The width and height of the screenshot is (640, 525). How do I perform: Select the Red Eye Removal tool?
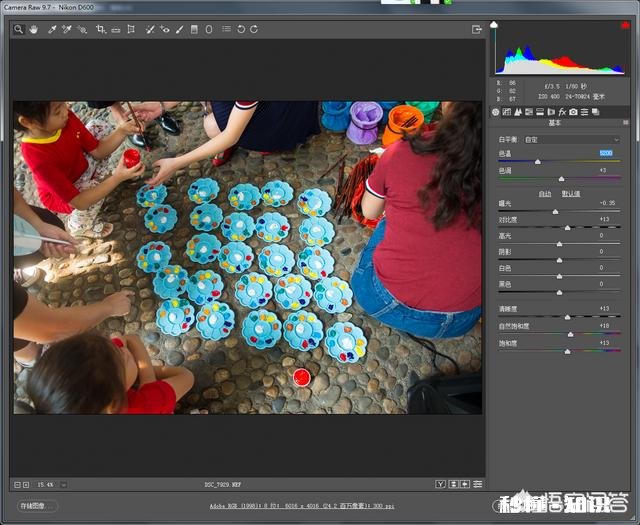(164, 29)
